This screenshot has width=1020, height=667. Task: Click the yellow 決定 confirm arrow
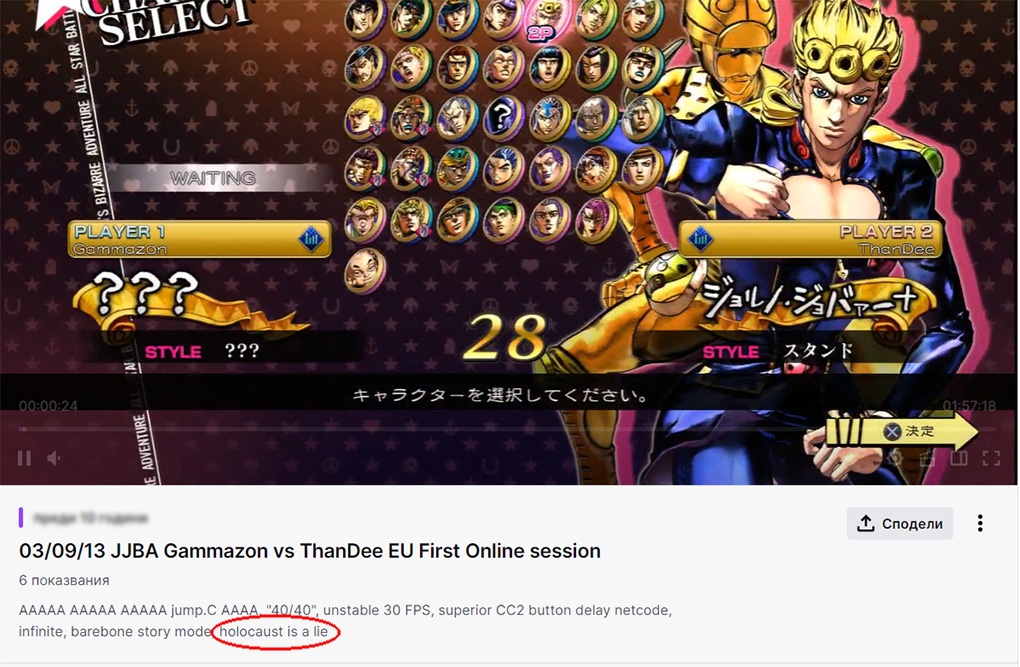(902, 431)
